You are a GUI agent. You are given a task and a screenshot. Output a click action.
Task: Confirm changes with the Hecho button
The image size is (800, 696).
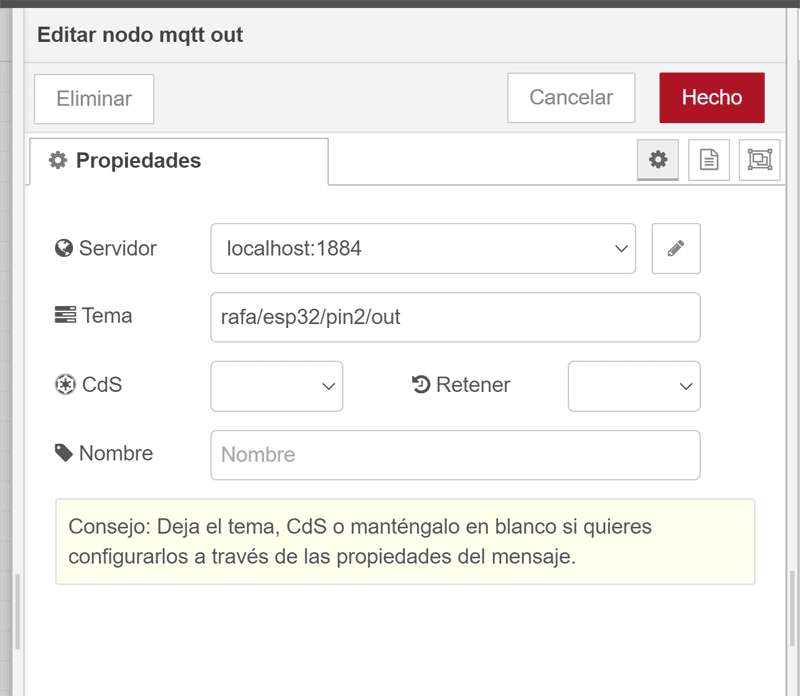point(712,97)
